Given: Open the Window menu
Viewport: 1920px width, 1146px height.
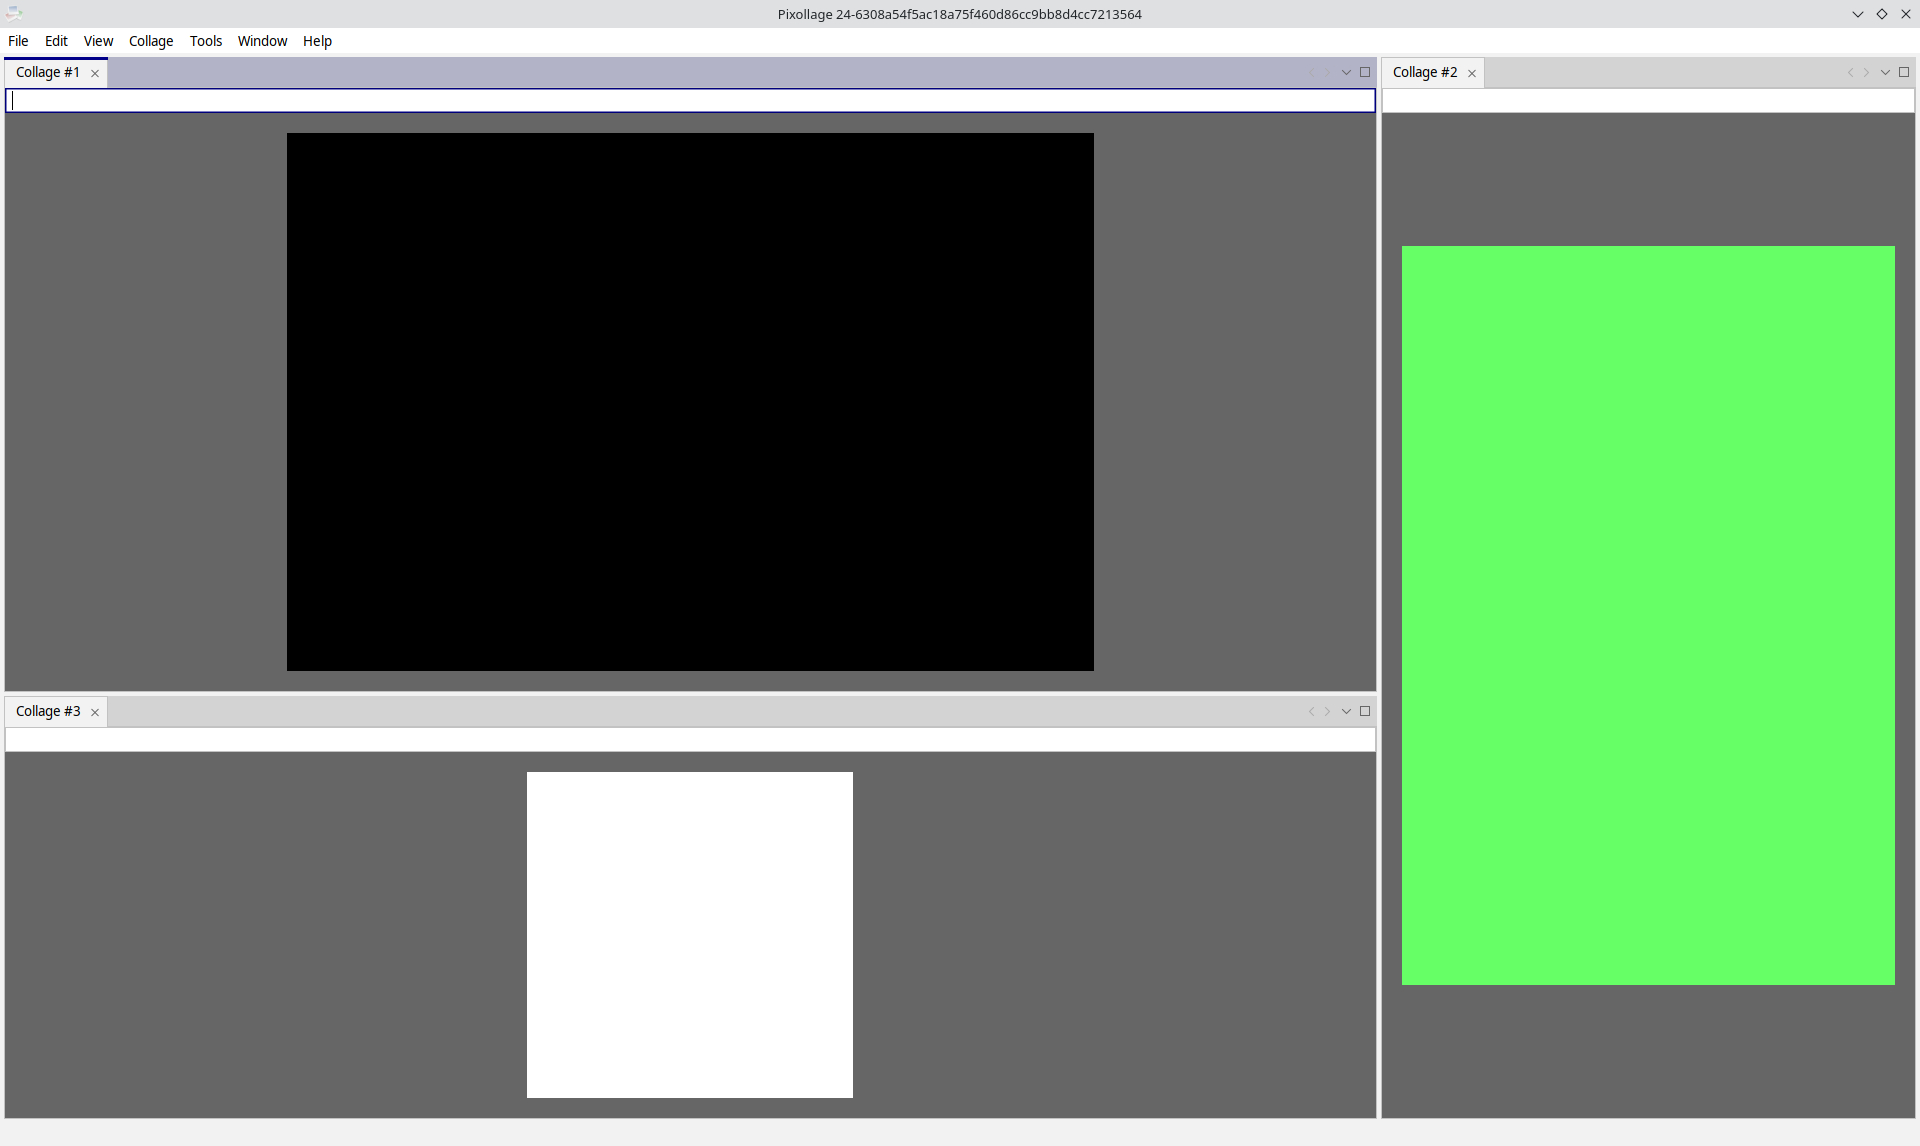Looking at the screenshot, I should point(262,41).
